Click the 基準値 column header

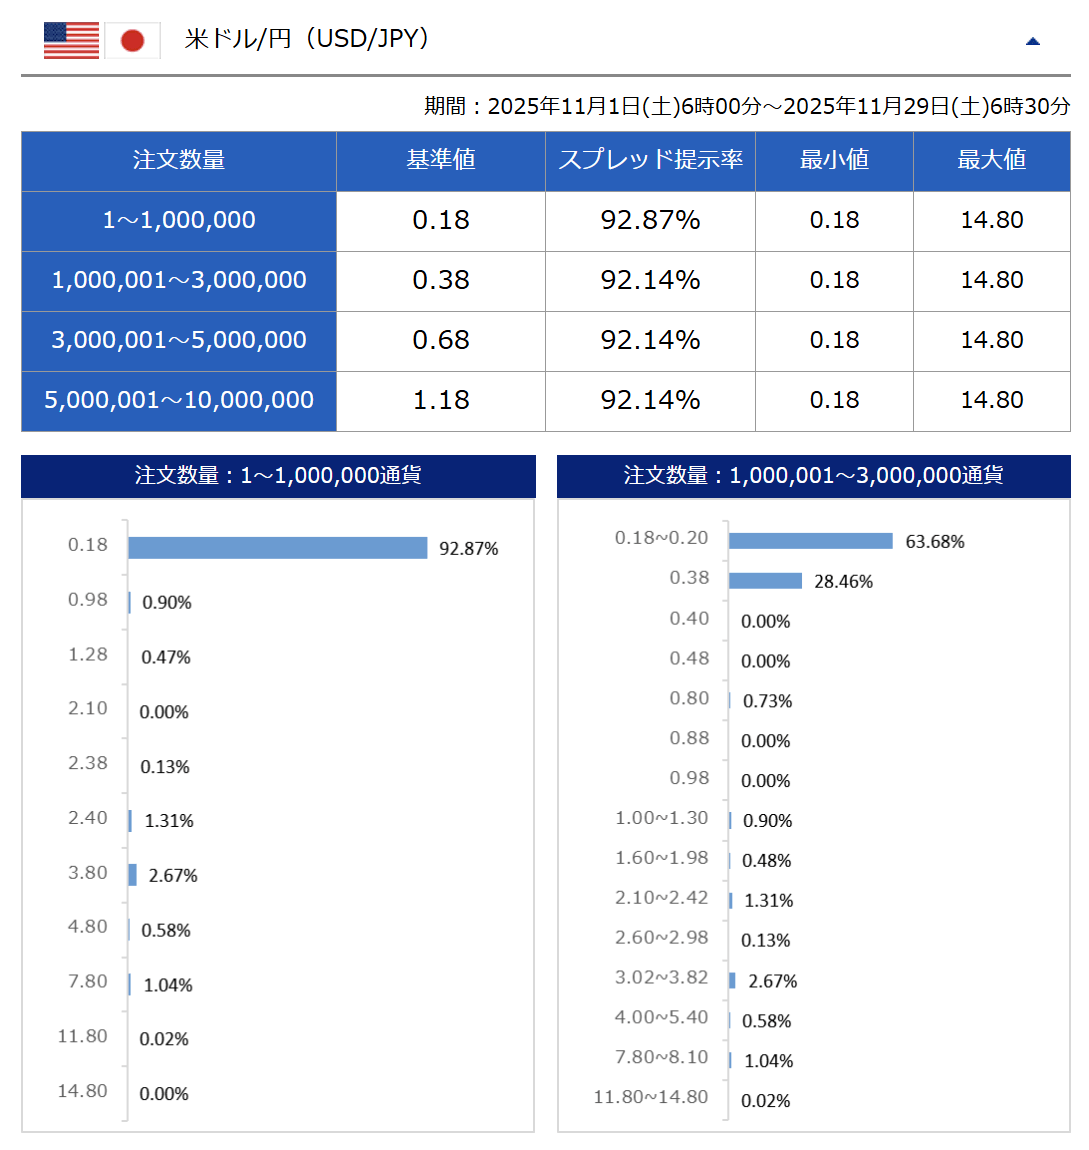[x=440, y=160]
